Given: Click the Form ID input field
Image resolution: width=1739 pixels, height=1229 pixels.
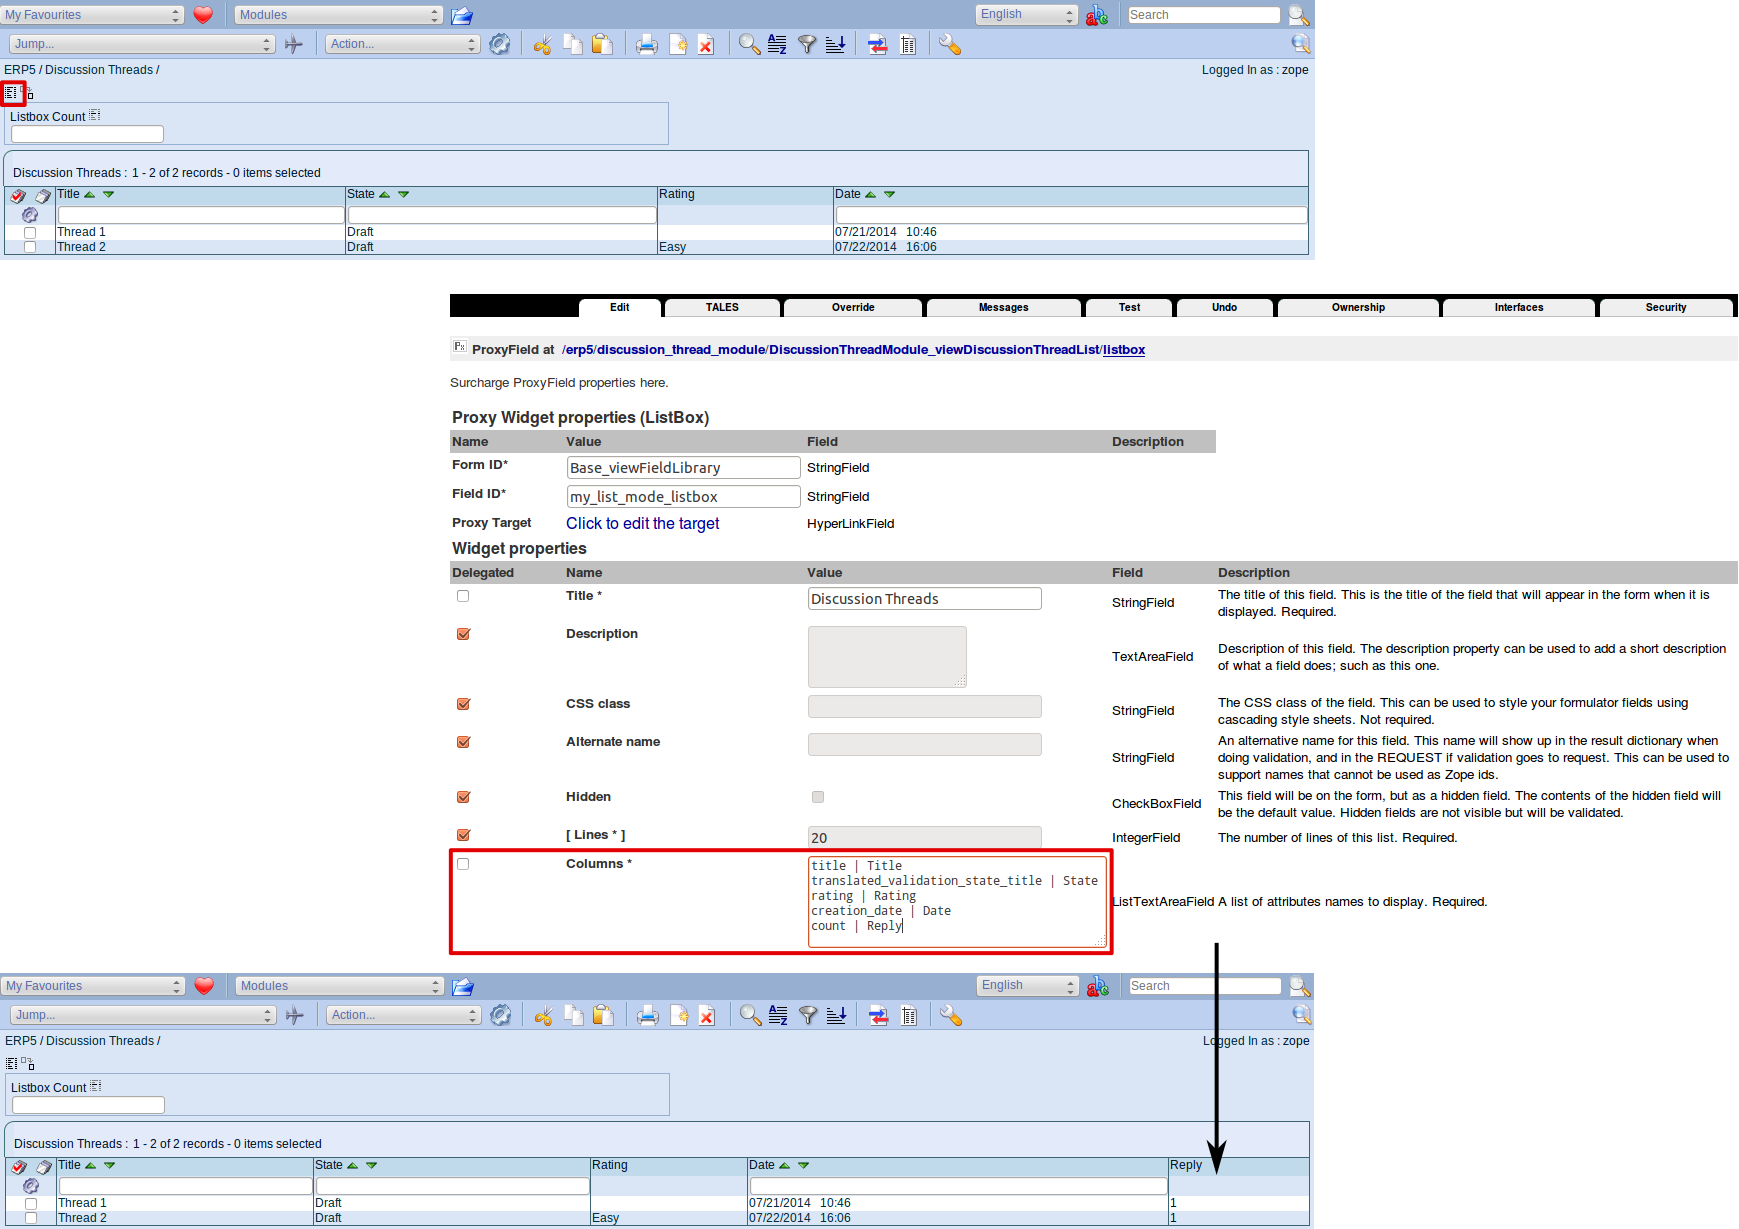Looking at the screenshot, I should click(x=684, y=468).
